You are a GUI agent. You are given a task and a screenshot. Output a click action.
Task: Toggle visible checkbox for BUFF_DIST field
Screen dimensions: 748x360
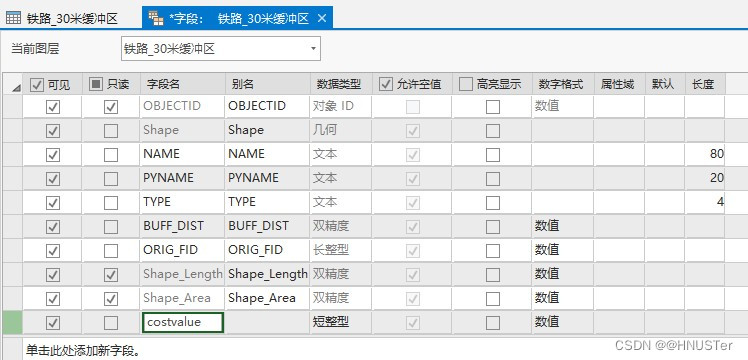click(53, 226)
